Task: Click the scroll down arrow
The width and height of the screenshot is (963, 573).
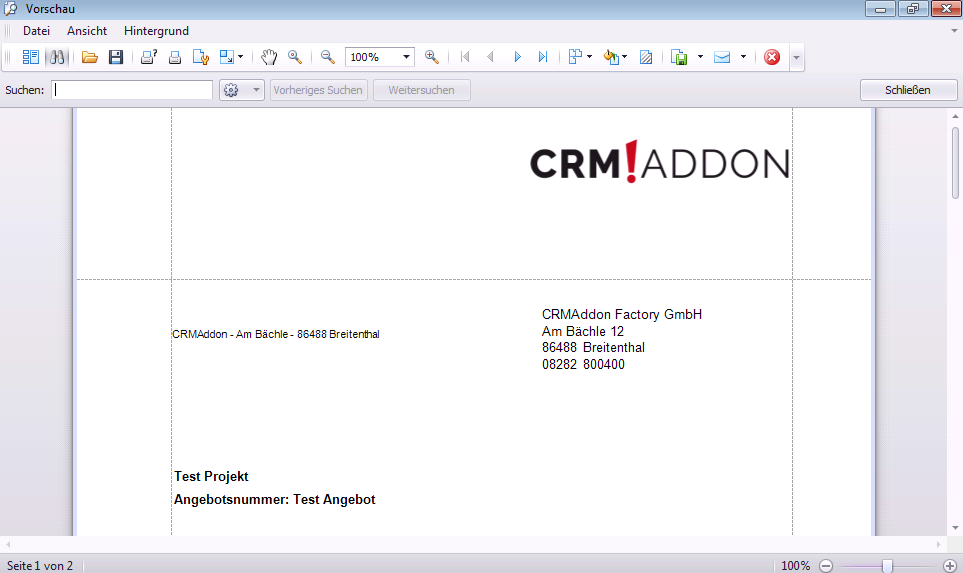Action: [955, 528]
